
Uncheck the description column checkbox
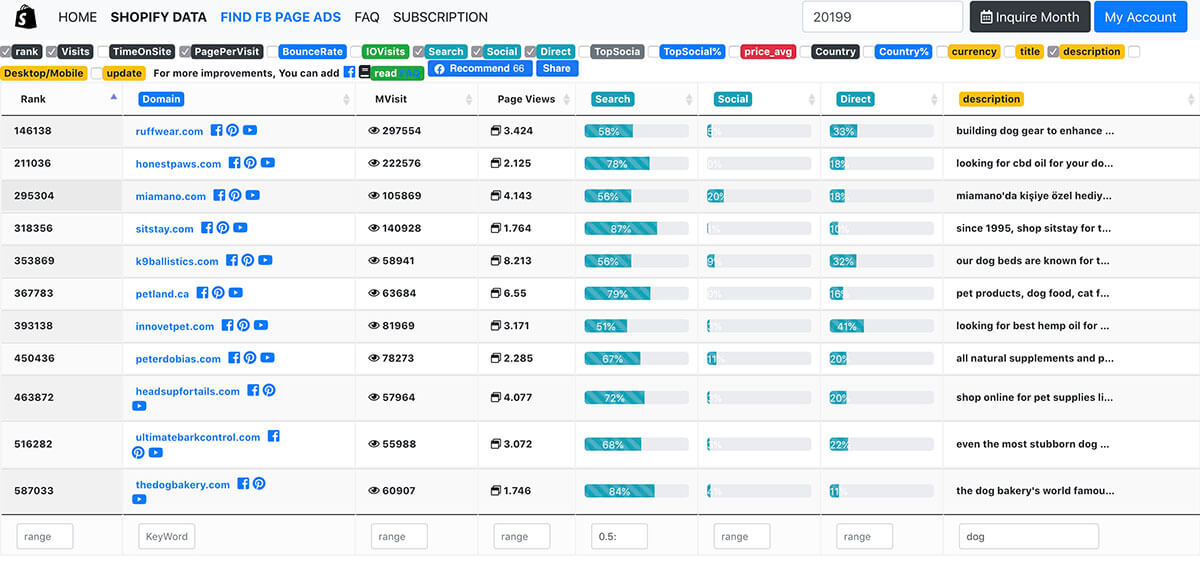pos(1053,51)
